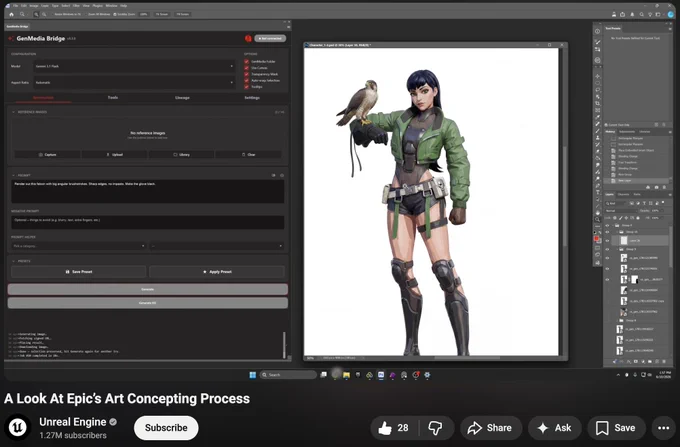Select the Frame tool
680x447 pixels.
598,110
